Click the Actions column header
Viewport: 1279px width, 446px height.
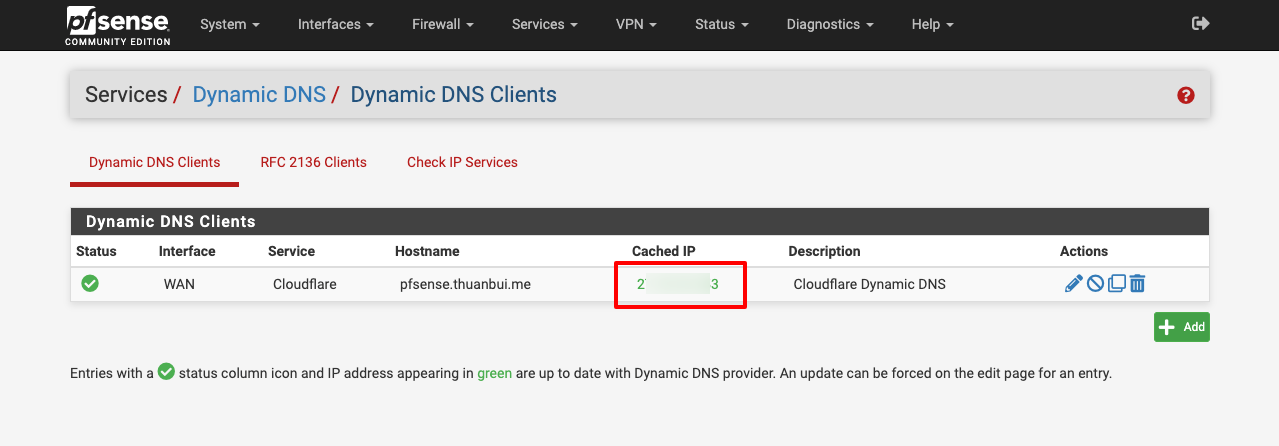click(x=1084, y=251)
